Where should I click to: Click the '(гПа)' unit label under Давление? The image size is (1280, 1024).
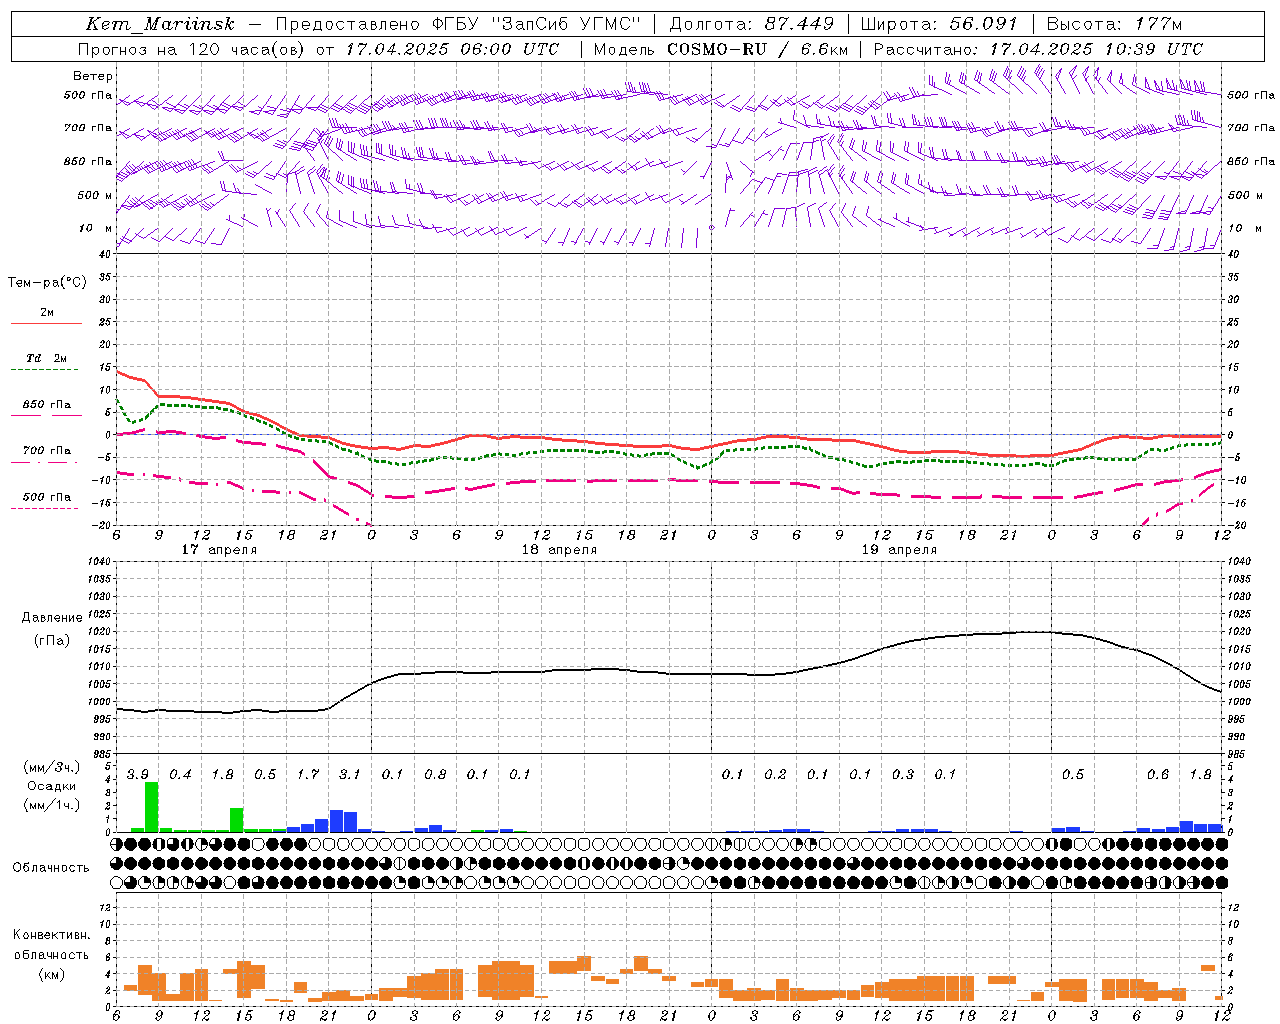52,640
